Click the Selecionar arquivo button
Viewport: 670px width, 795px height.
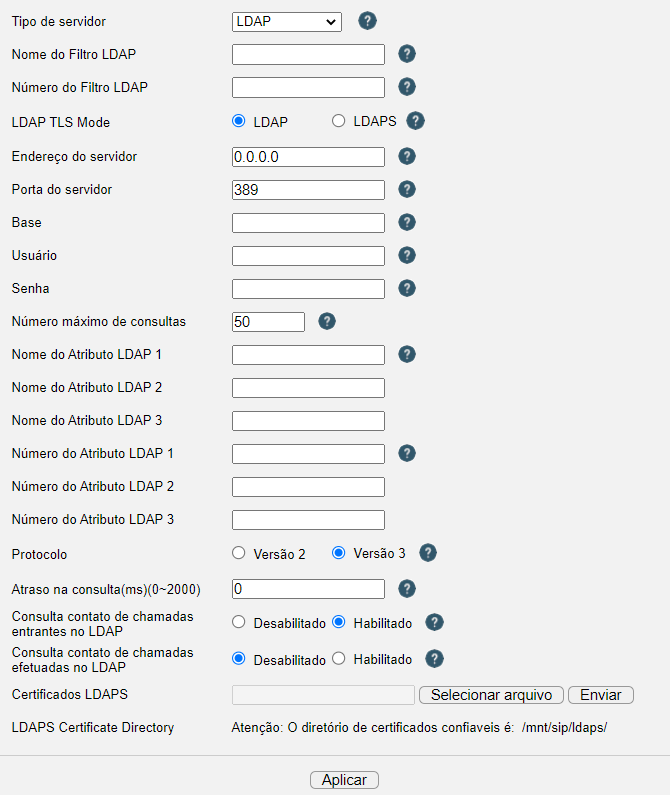491,695
